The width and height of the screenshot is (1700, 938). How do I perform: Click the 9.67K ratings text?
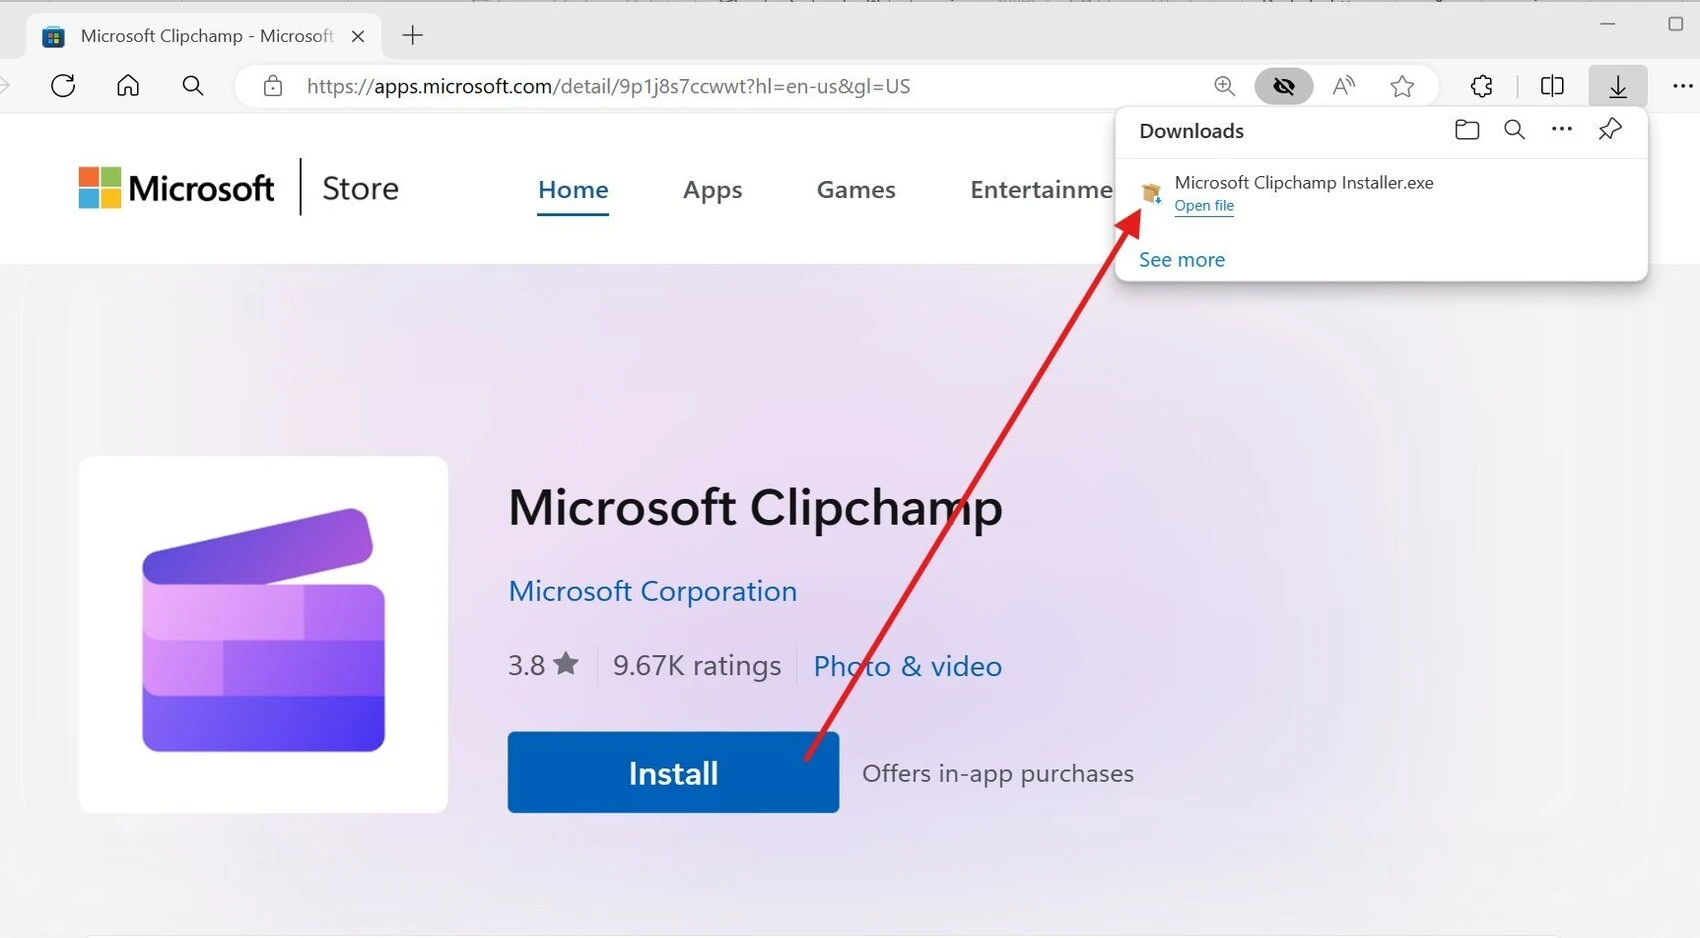pyautogui.click(x=697, y=666)
